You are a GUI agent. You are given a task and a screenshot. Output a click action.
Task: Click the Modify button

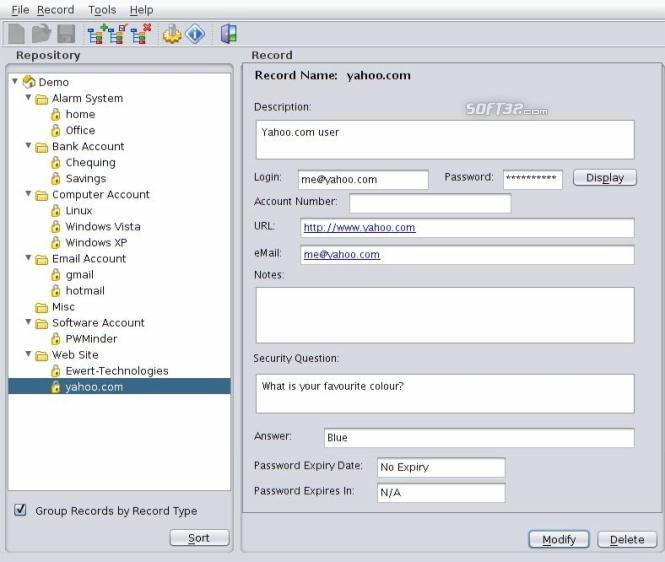pyautogui.click(x=559, y=540)
